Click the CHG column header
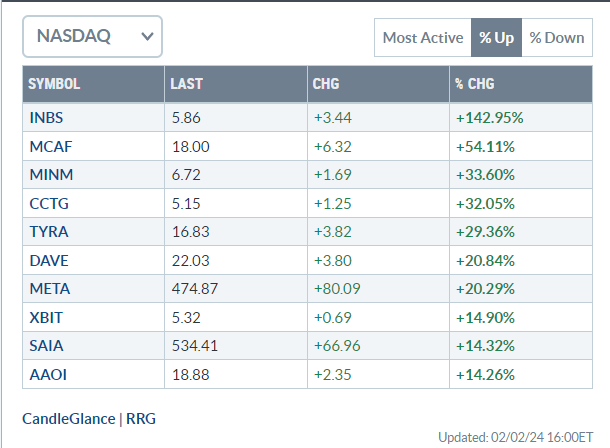610x448 pixels. [x=326, y=84]
